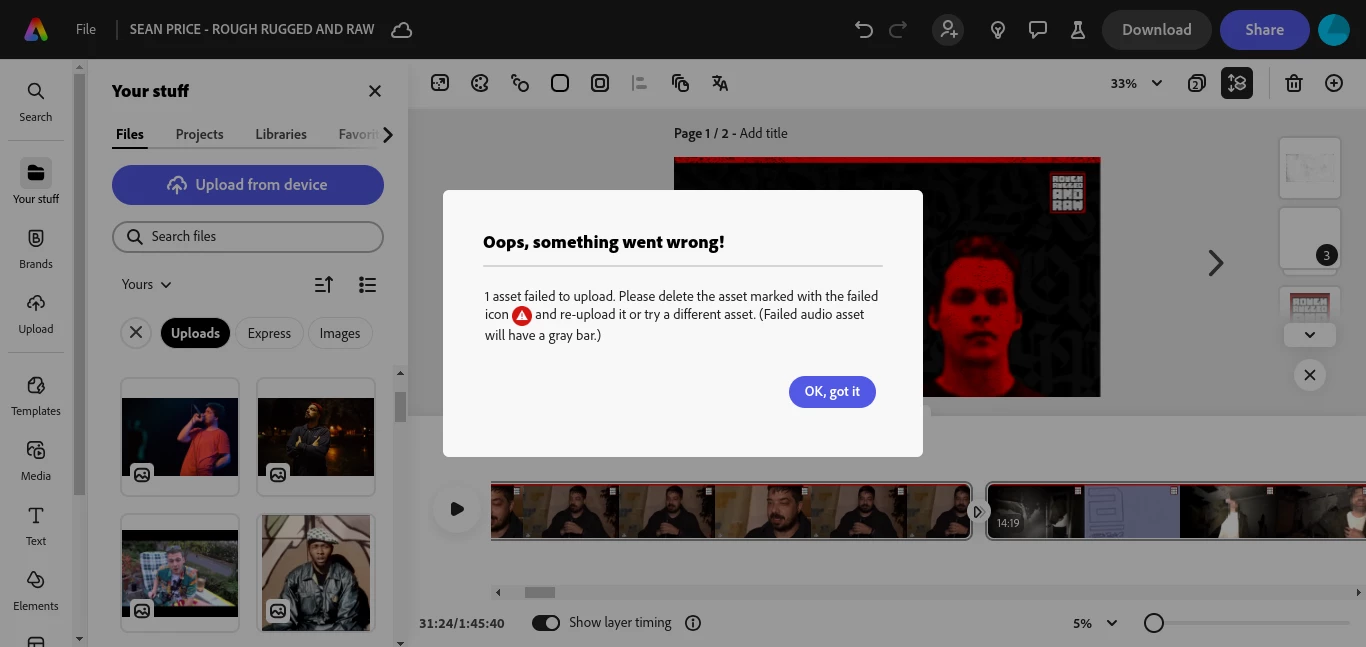The image size is (1366, 647).
Task: Switch to list view icon
Action: pyautogui.click(x=367, y=285)
